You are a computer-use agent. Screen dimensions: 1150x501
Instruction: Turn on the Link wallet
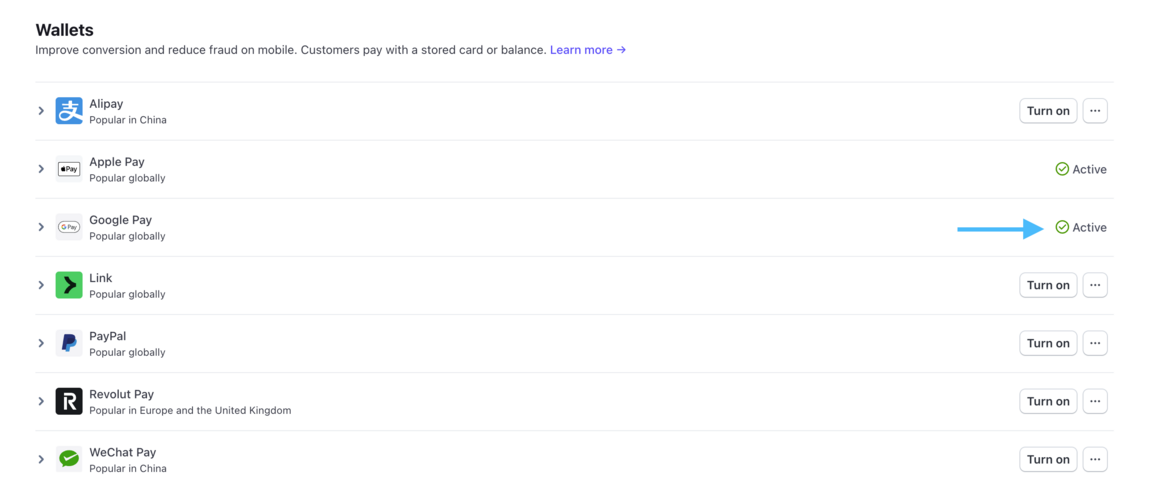pyautogui.click(x=1047, y=285)
